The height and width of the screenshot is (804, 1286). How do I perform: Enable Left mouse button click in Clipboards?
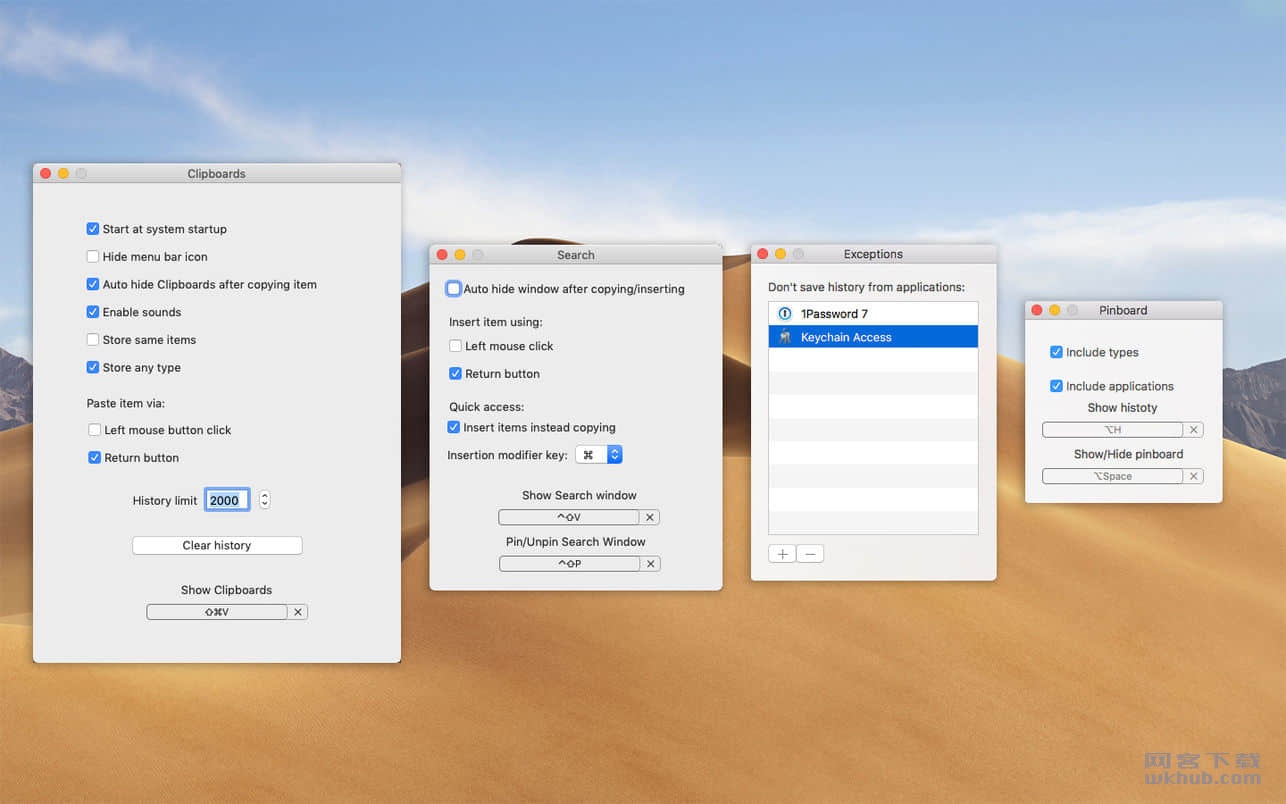[x=95, y=430]
